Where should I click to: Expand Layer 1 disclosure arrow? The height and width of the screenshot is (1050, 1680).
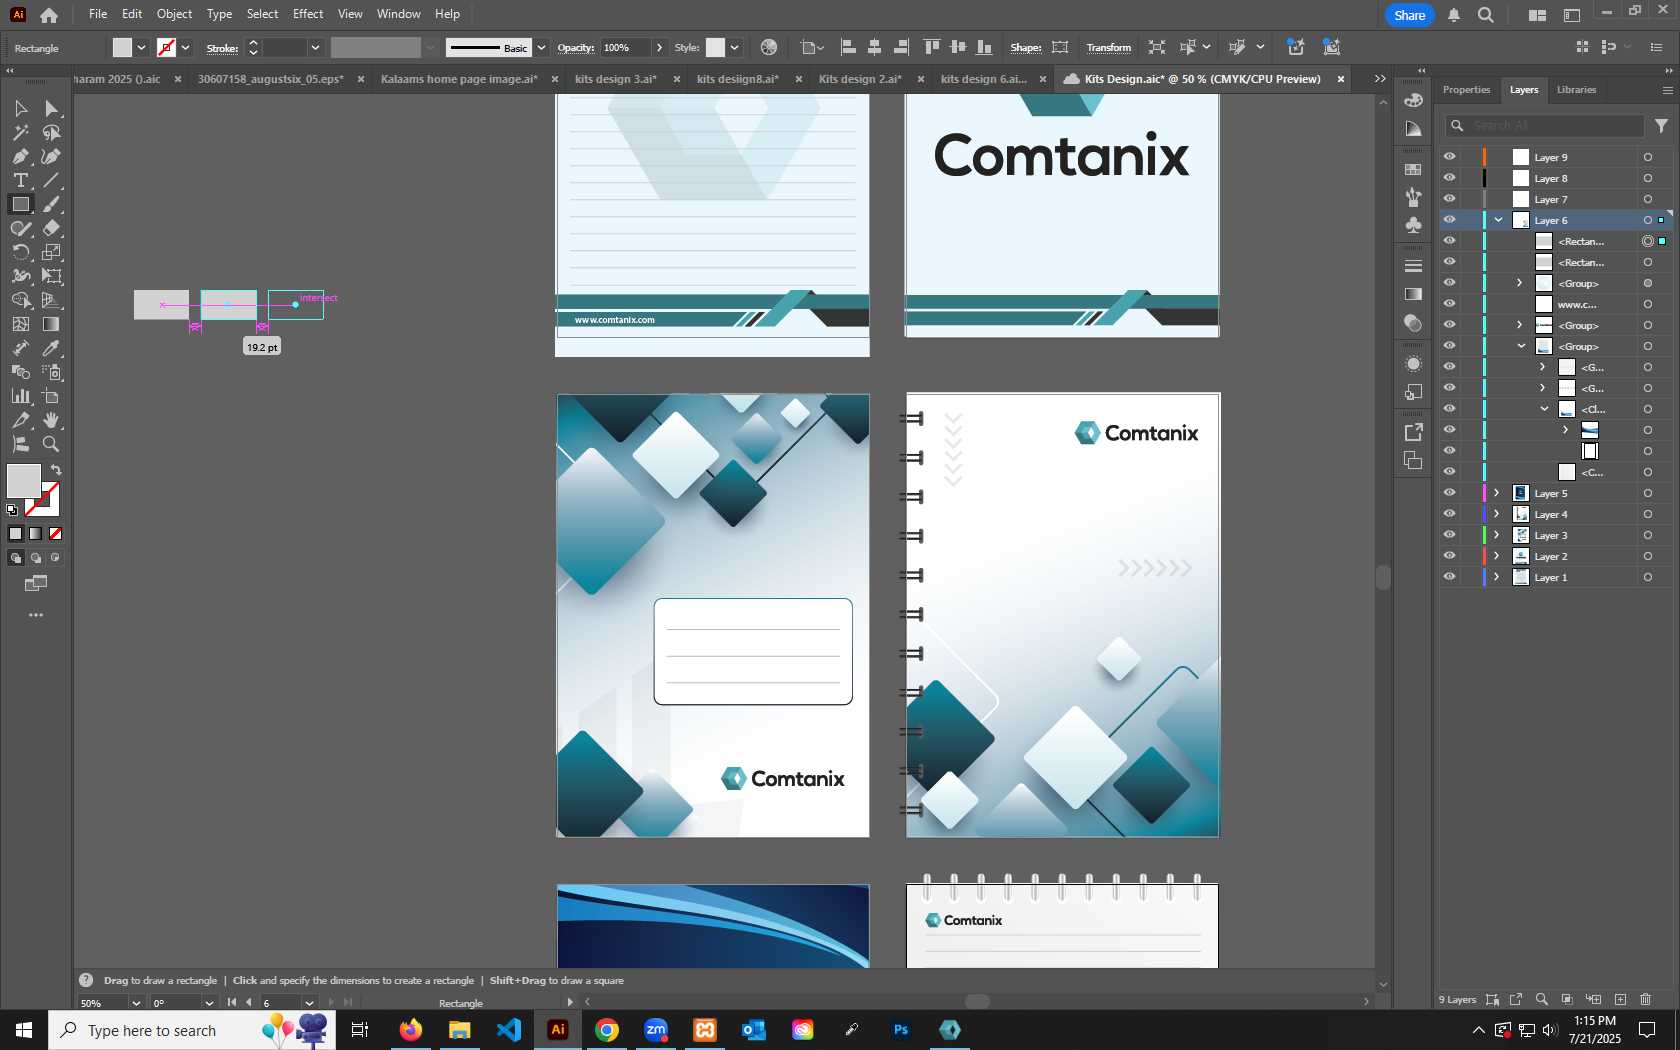(1497, 577)
